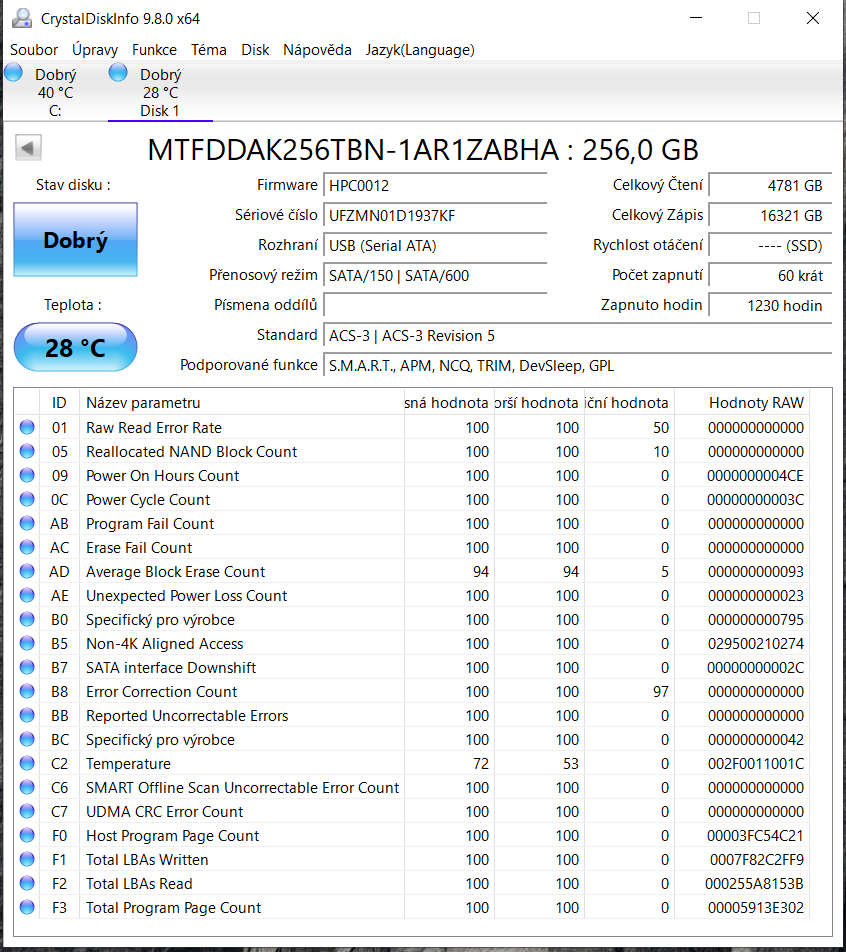Open the Téma menu
This screenshot has height=952, width=846.
(x=208, y=49)
